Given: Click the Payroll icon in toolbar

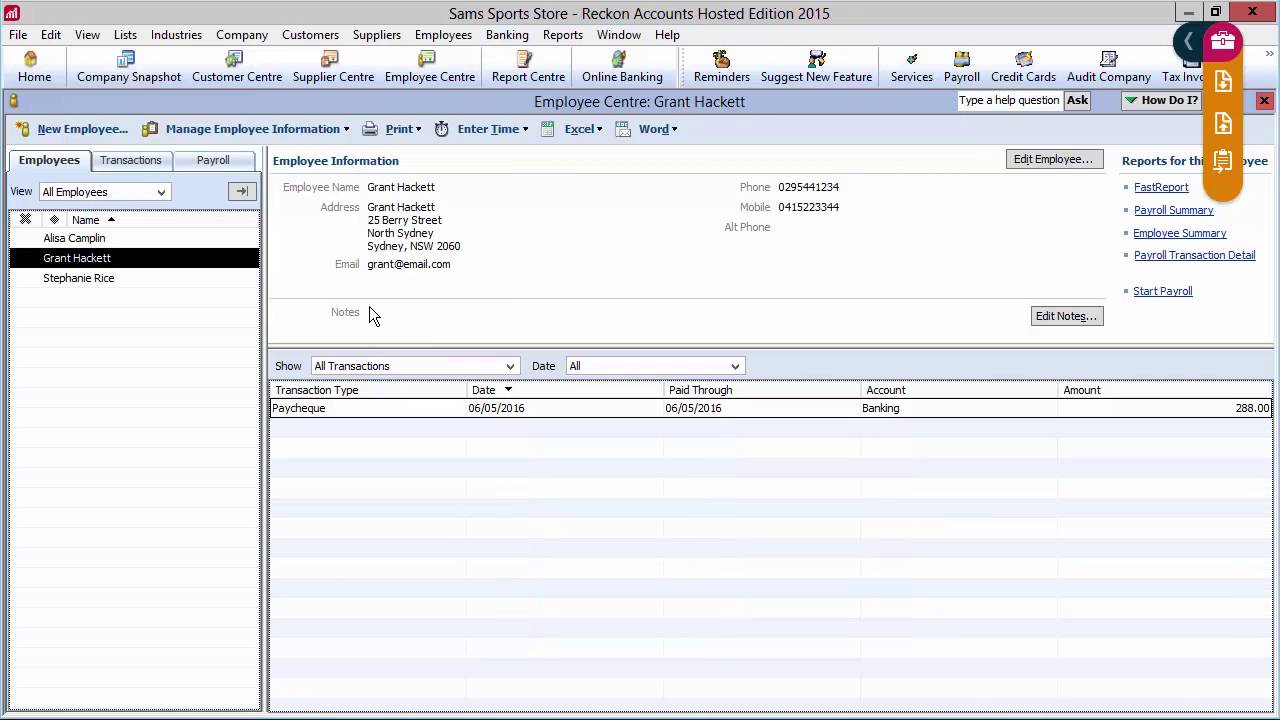Looking at the screenshot, I should [961, 67].
